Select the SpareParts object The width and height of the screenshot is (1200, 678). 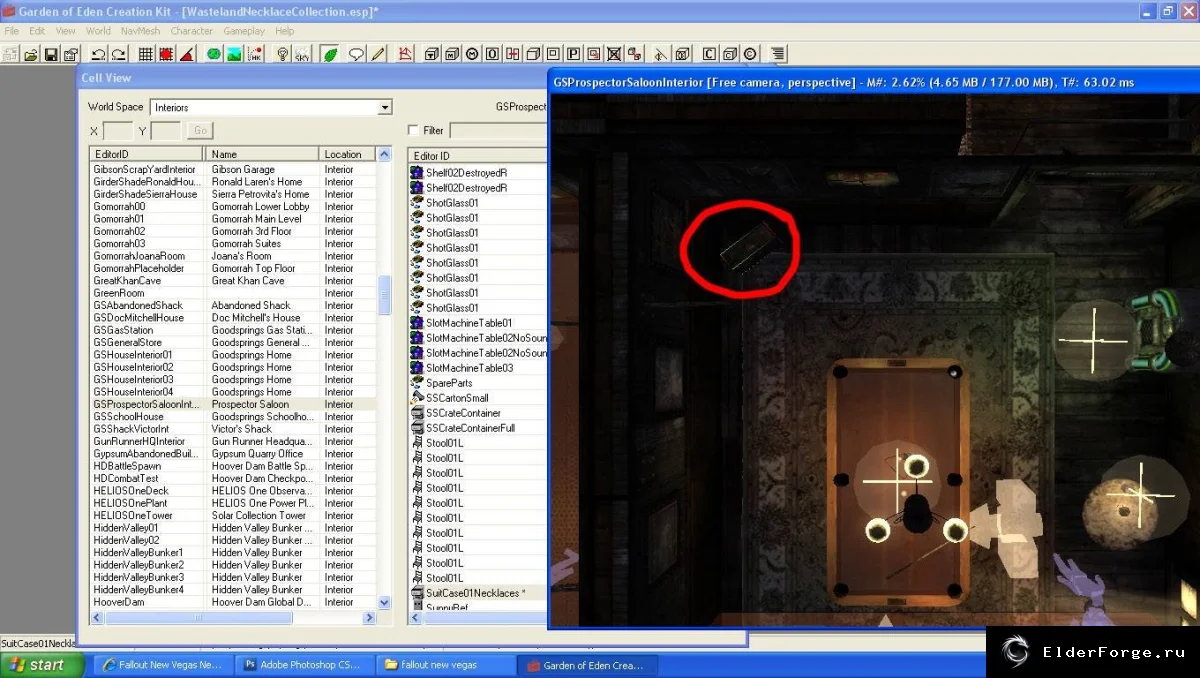[478, 383]
